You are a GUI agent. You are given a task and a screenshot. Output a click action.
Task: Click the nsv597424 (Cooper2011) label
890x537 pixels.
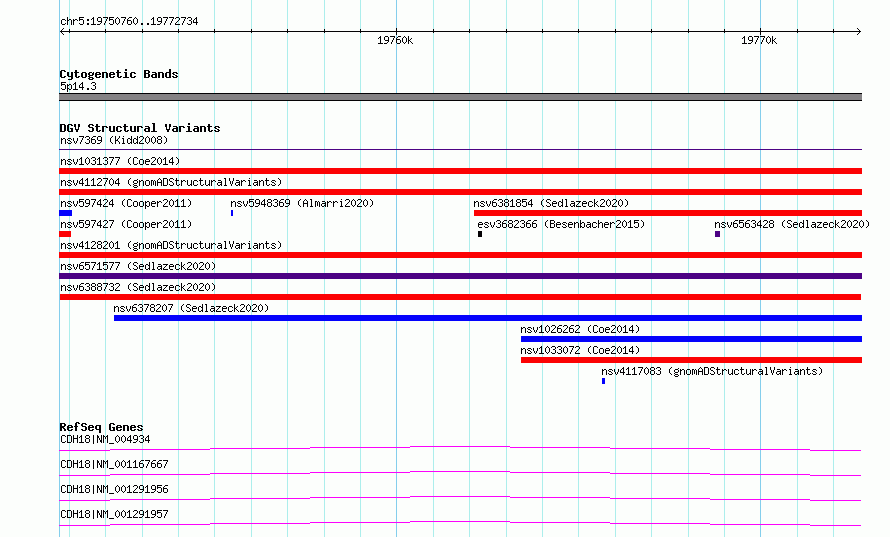(126, 203)
